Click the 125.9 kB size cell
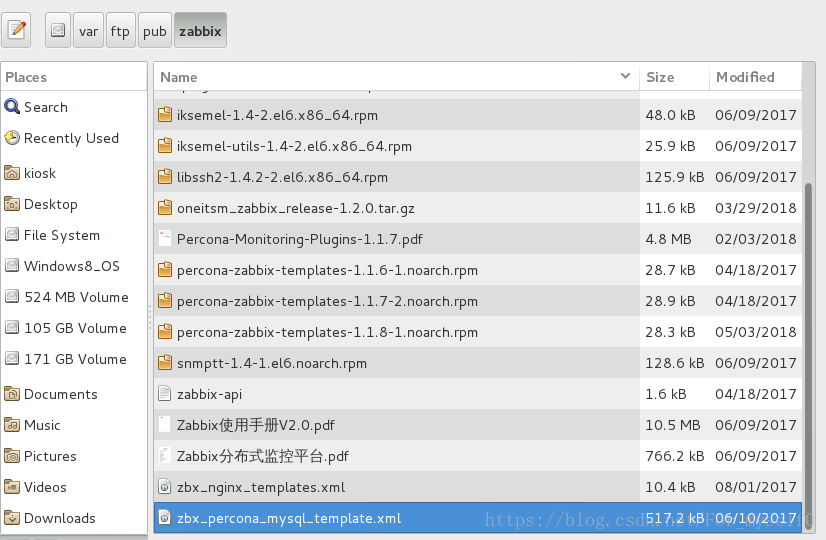 click(x=674, y=177)
